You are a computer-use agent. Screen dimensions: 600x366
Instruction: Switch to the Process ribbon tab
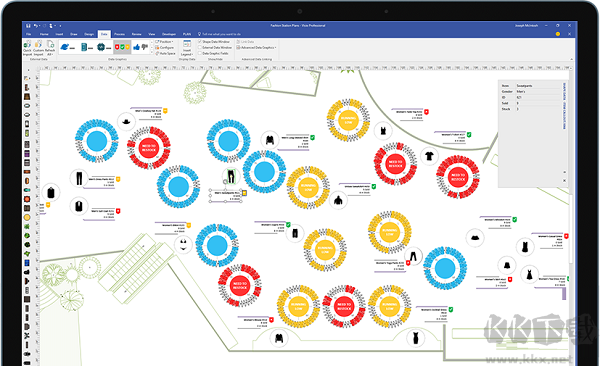pyautogui.click(x=119, y=34)
